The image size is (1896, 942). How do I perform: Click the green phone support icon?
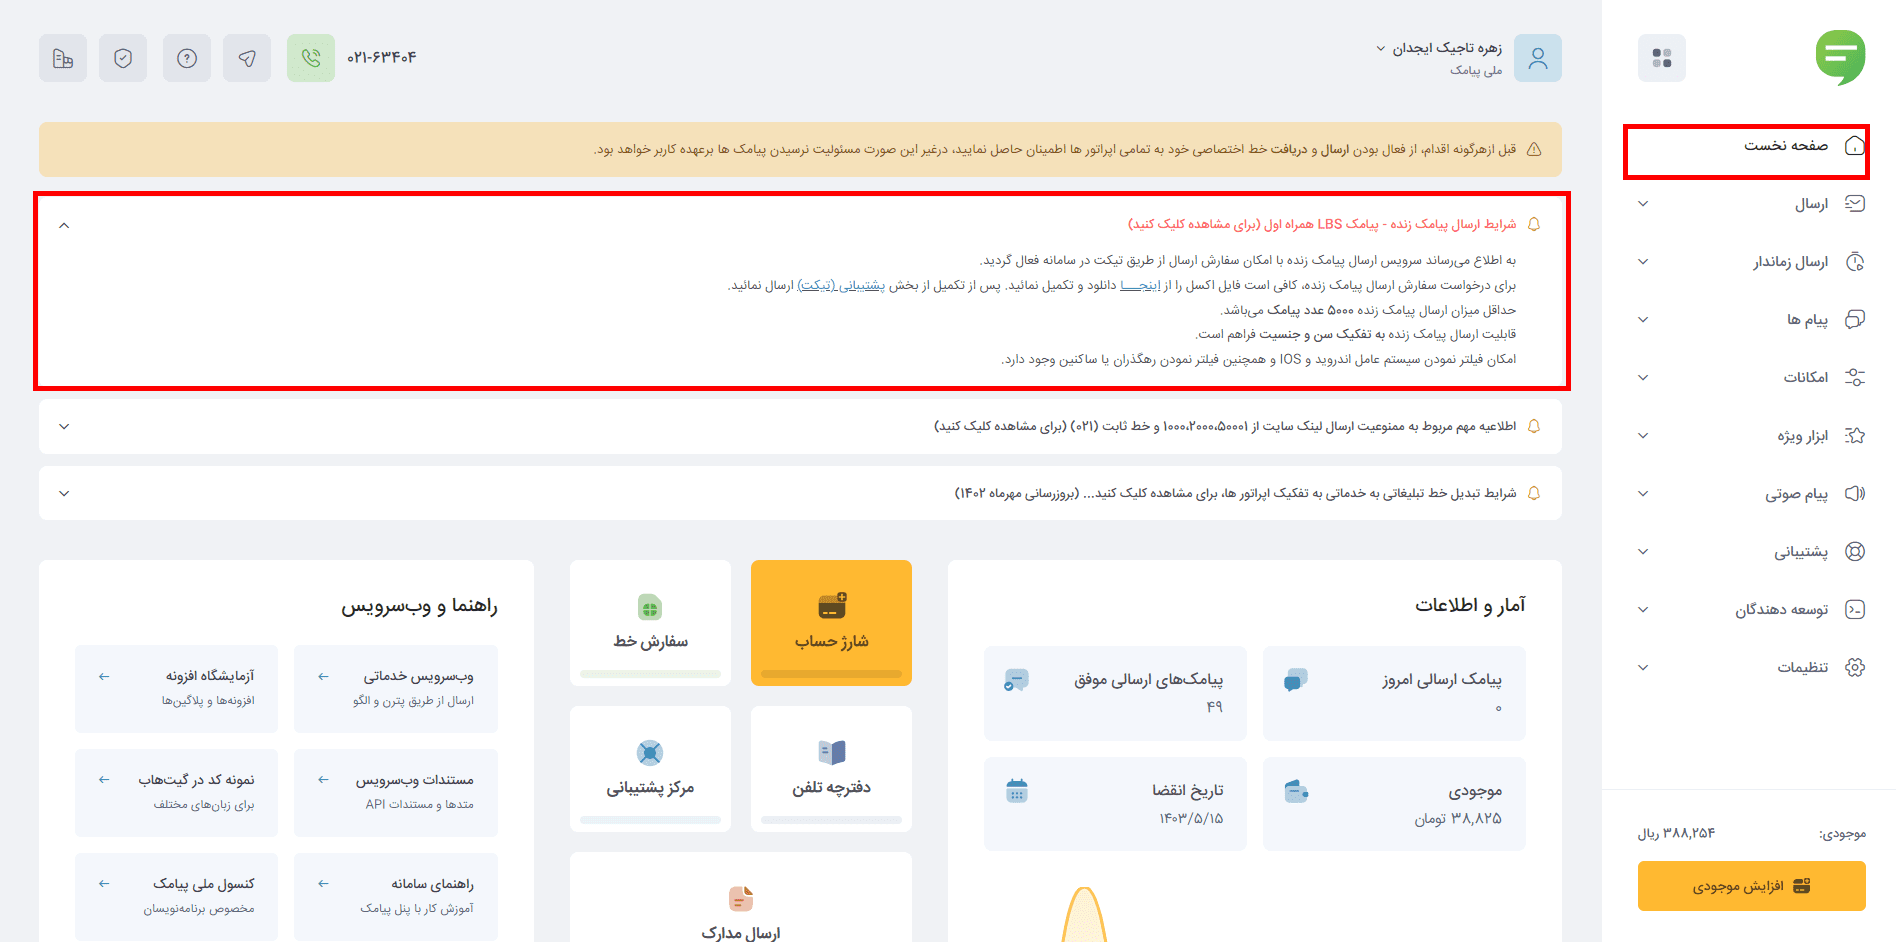coord(311,58)
